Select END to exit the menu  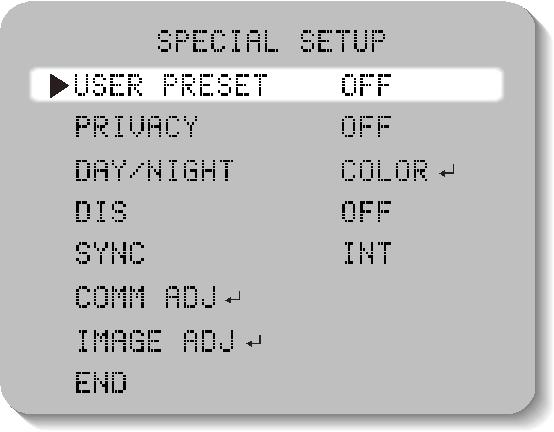click(101, 382)
